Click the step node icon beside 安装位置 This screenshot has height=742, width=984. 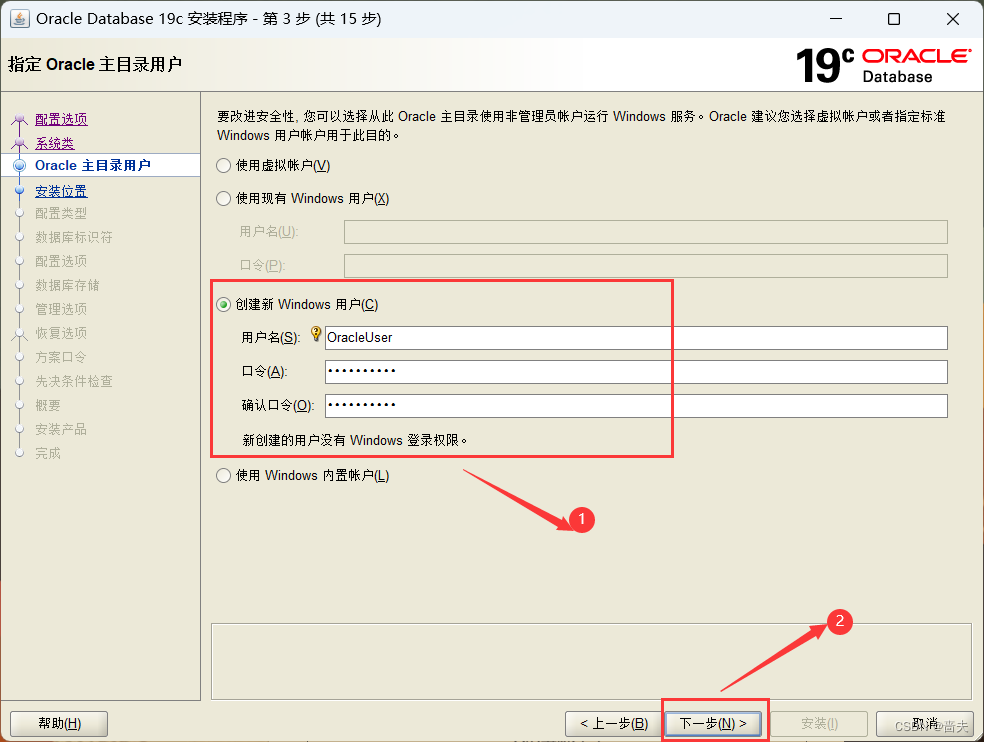click(x=22, y=190)
